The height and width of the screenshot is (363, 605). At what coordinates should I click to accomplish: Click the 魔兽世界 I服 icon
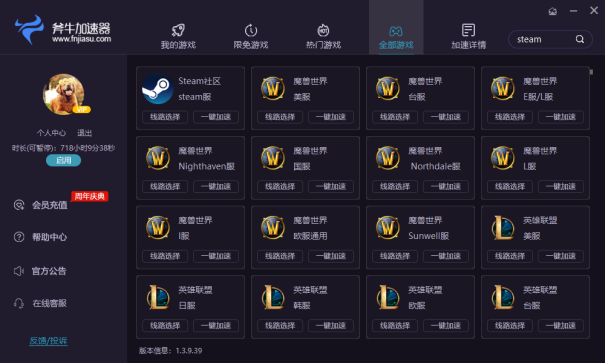click(158, 228)
